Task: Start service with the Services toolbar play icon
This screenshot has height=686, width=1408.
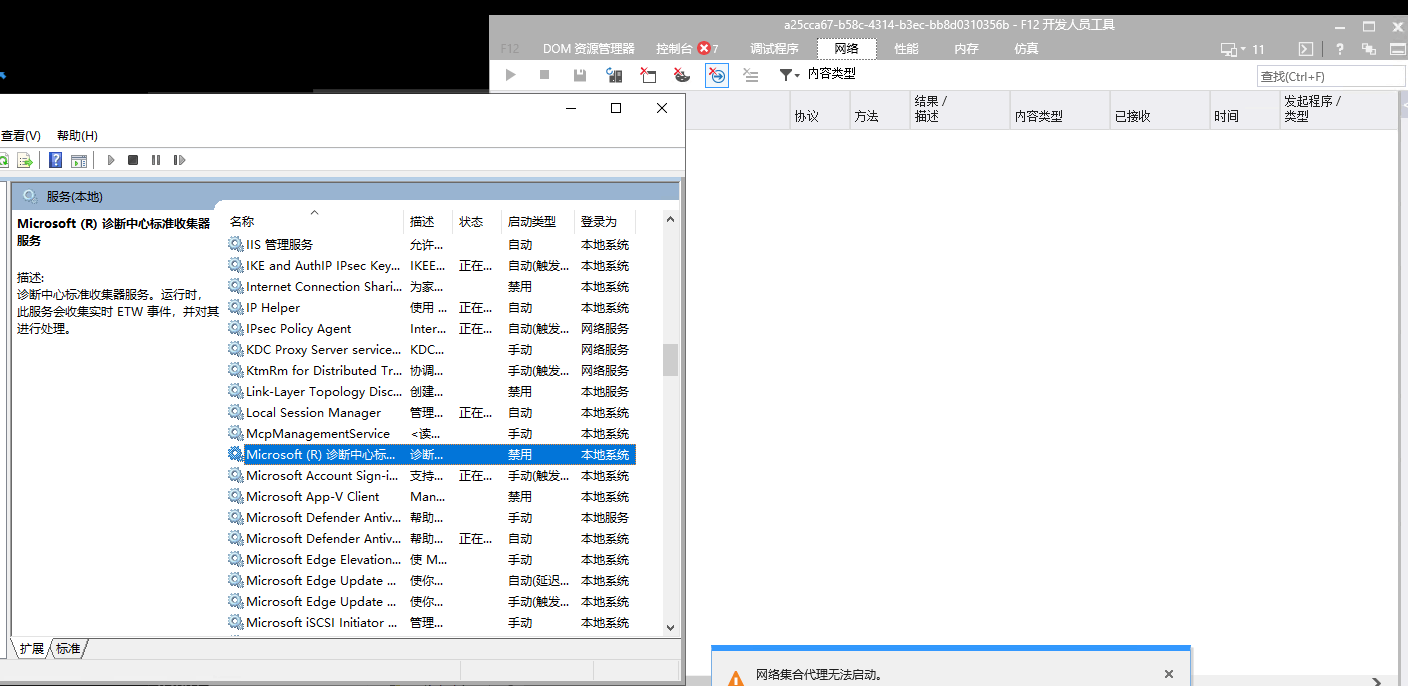Action: click(x=111, y=160)
